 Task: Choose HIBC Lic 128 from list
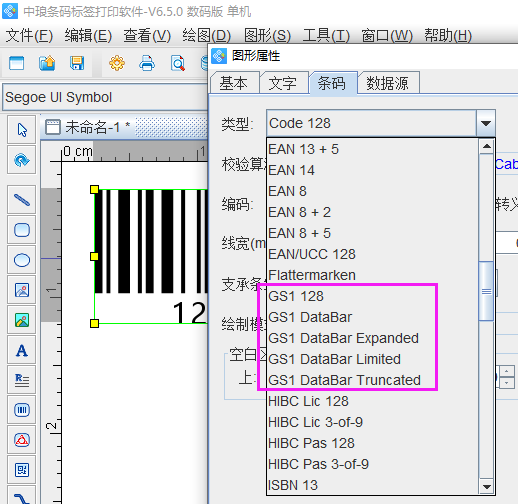(373, 401)
